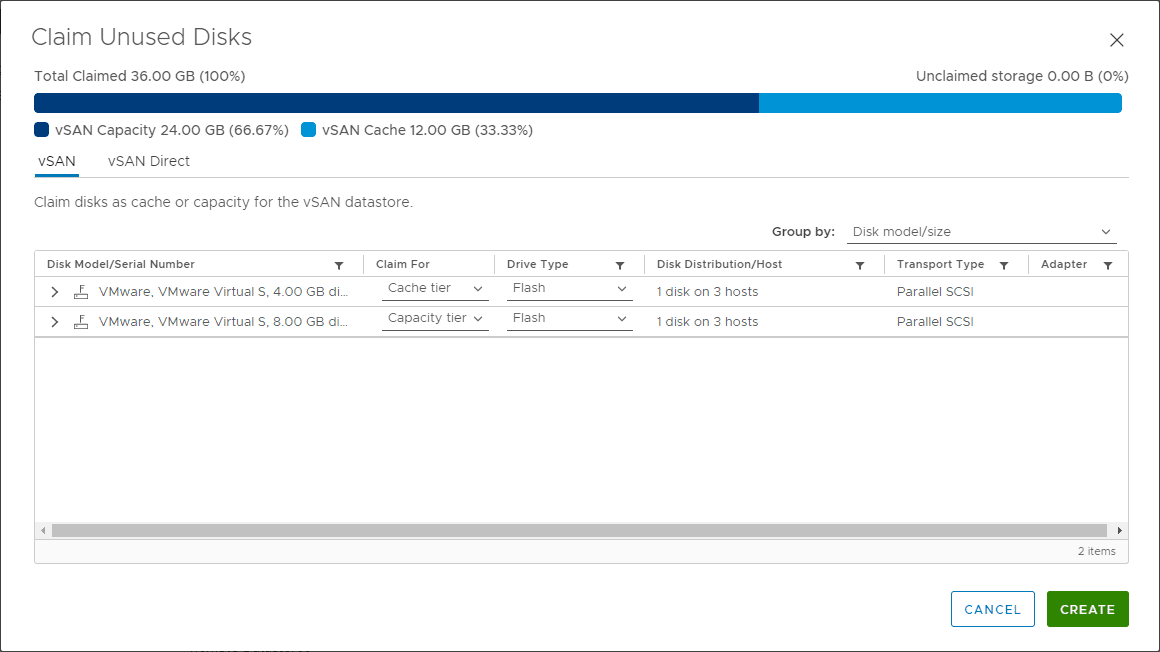
Task: Expand the 8.00 GB disk row
Action: 53,321
